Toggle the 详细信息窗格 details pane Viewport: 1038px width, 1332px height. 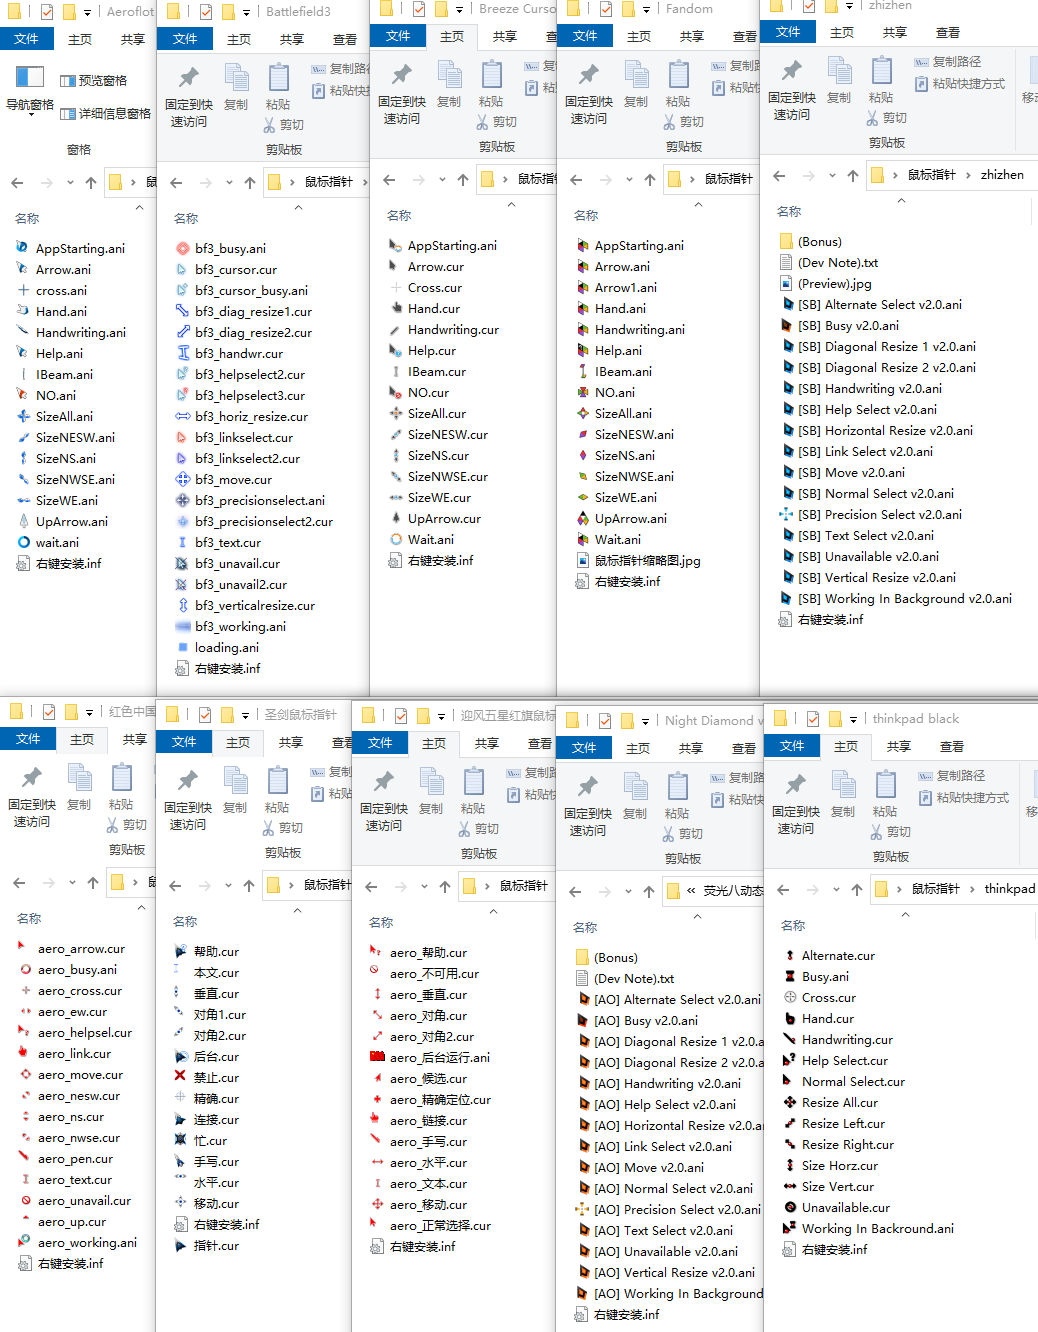point(106,114)
